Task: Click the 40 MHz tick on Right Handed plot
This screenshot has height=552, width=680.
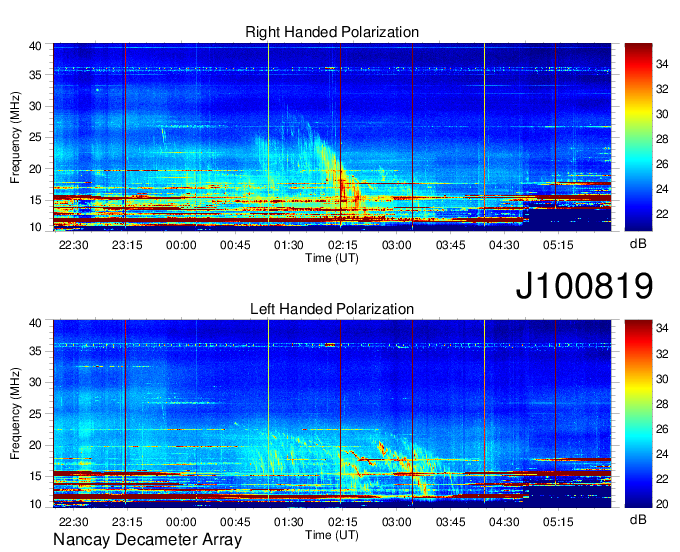Action: point(35,46)
